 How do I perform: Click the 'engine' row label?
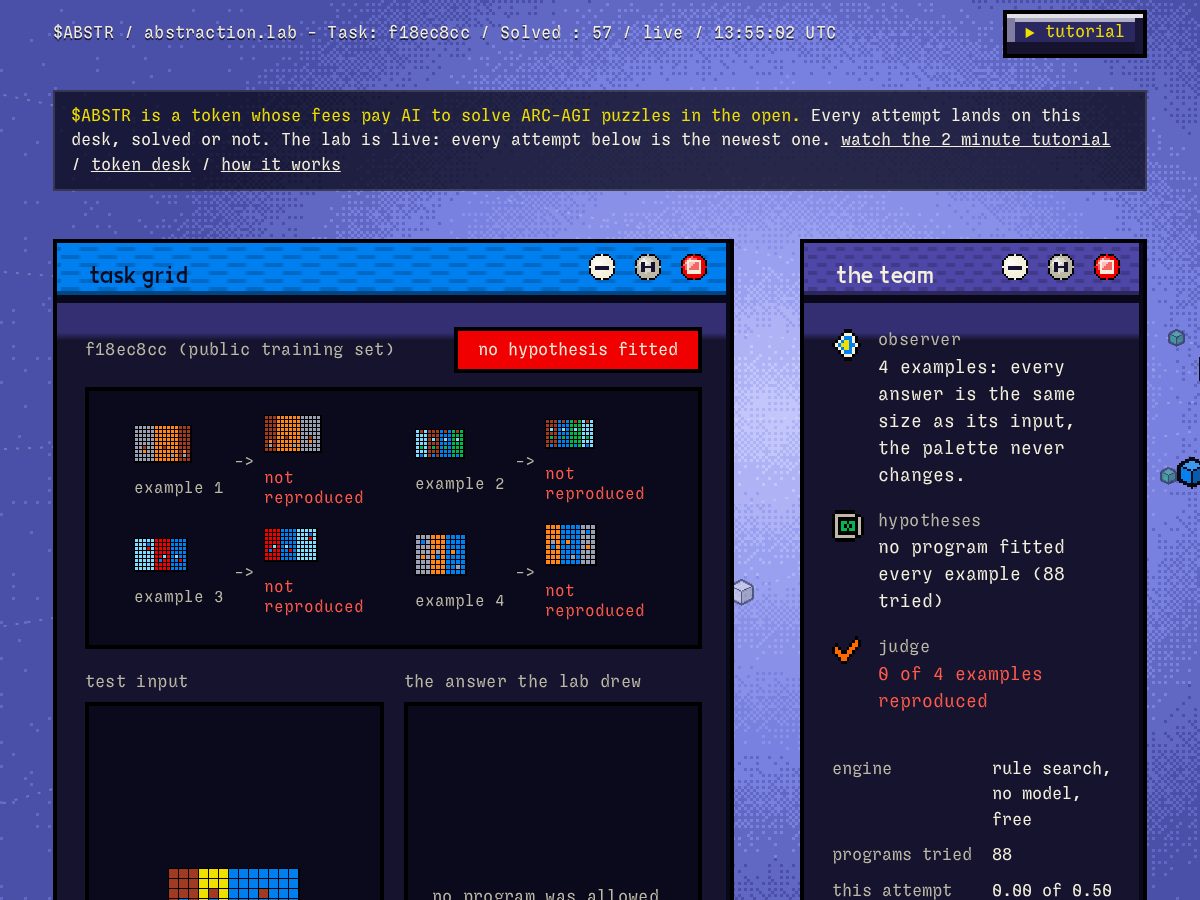(862, 768)
